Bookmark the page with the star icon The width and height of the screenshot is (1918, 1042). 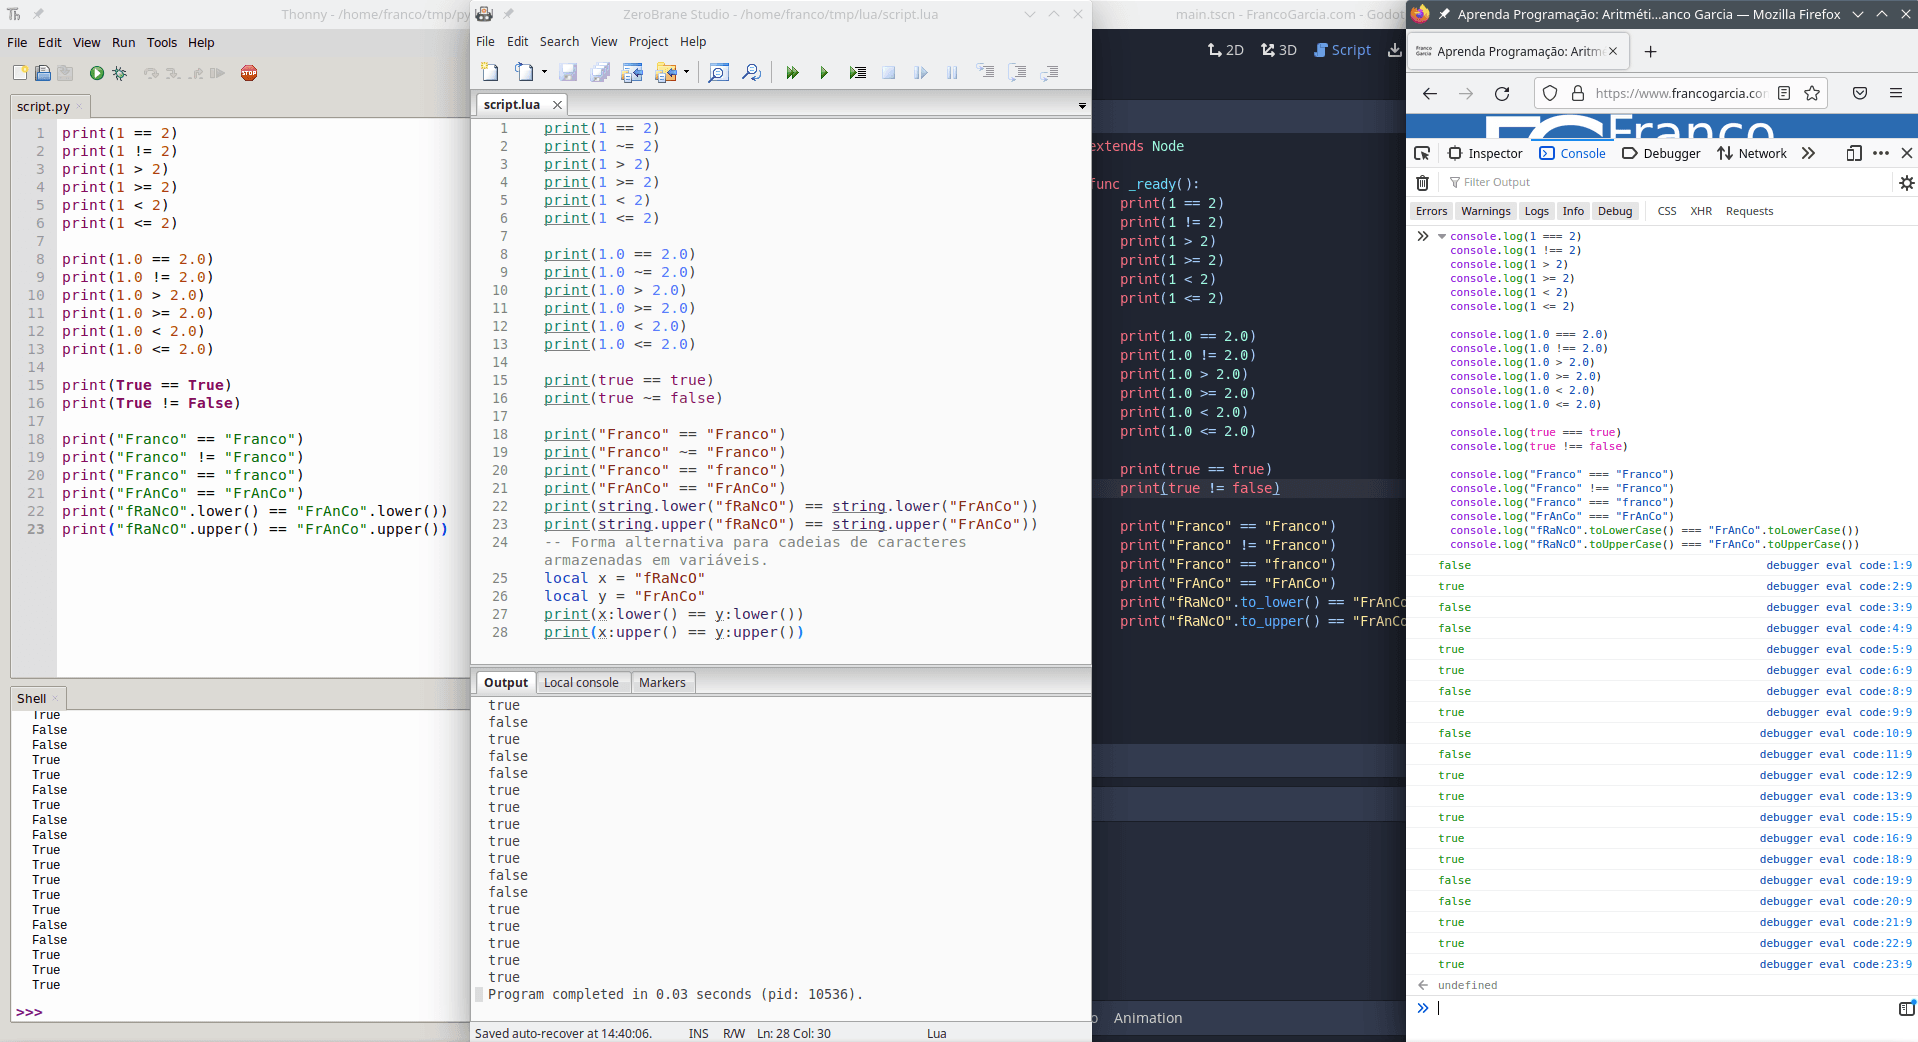pos(1812,93)
